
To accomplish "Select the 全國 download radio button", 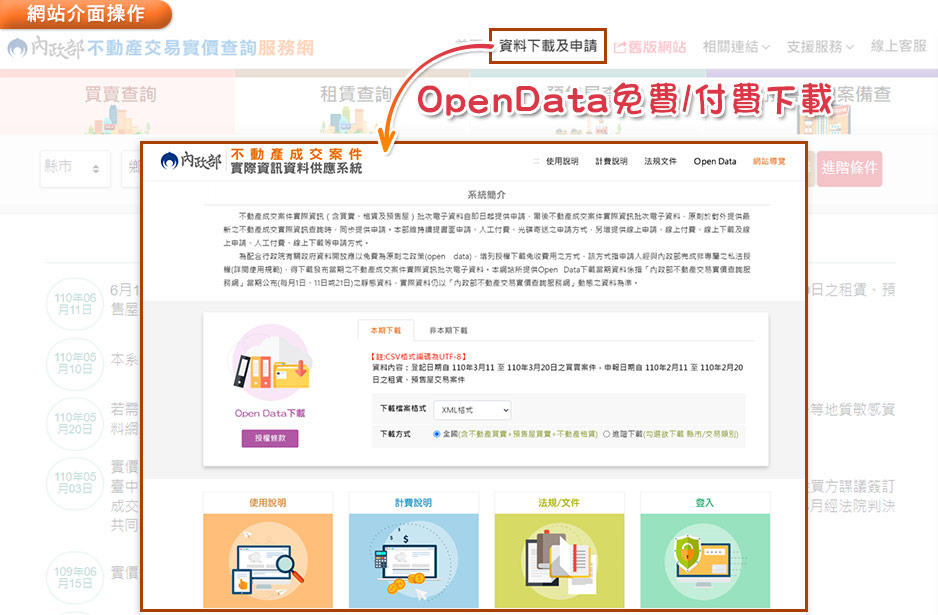I will pyautogui.click(x=437, y=434).
